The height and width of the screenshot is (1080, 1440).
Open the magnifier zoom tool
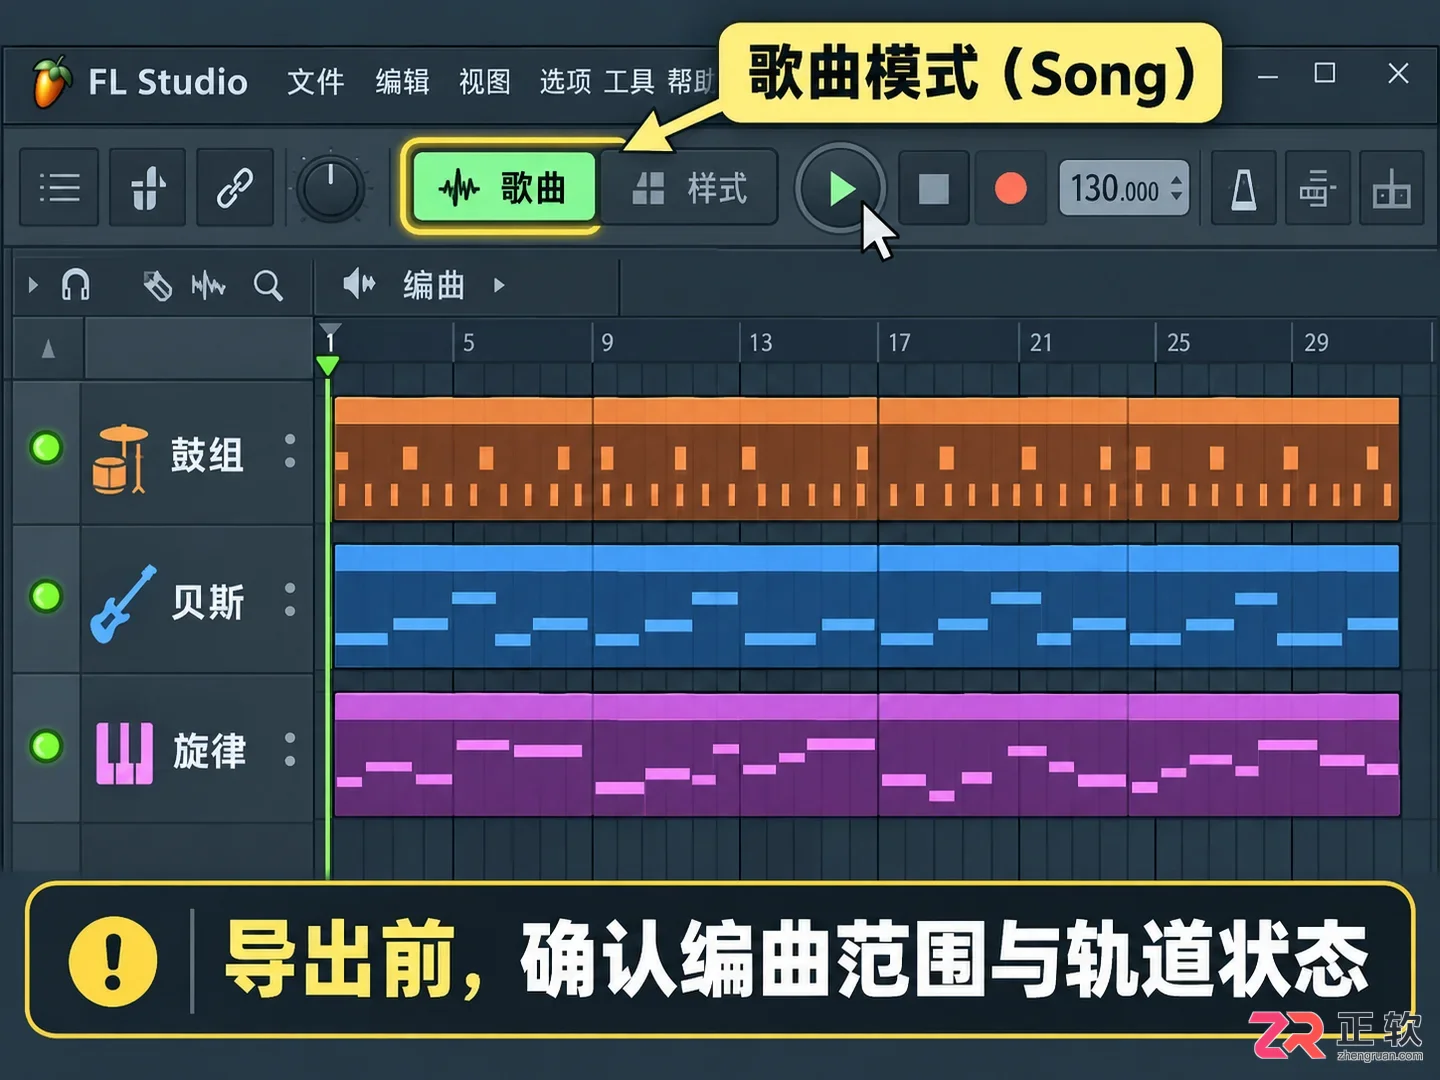click(x=268, y=286)
